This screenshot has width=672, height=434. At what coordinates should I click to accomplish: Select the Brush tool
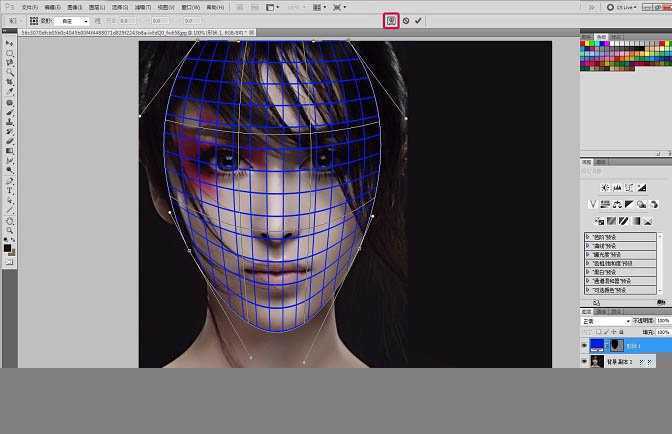point(9,112)
